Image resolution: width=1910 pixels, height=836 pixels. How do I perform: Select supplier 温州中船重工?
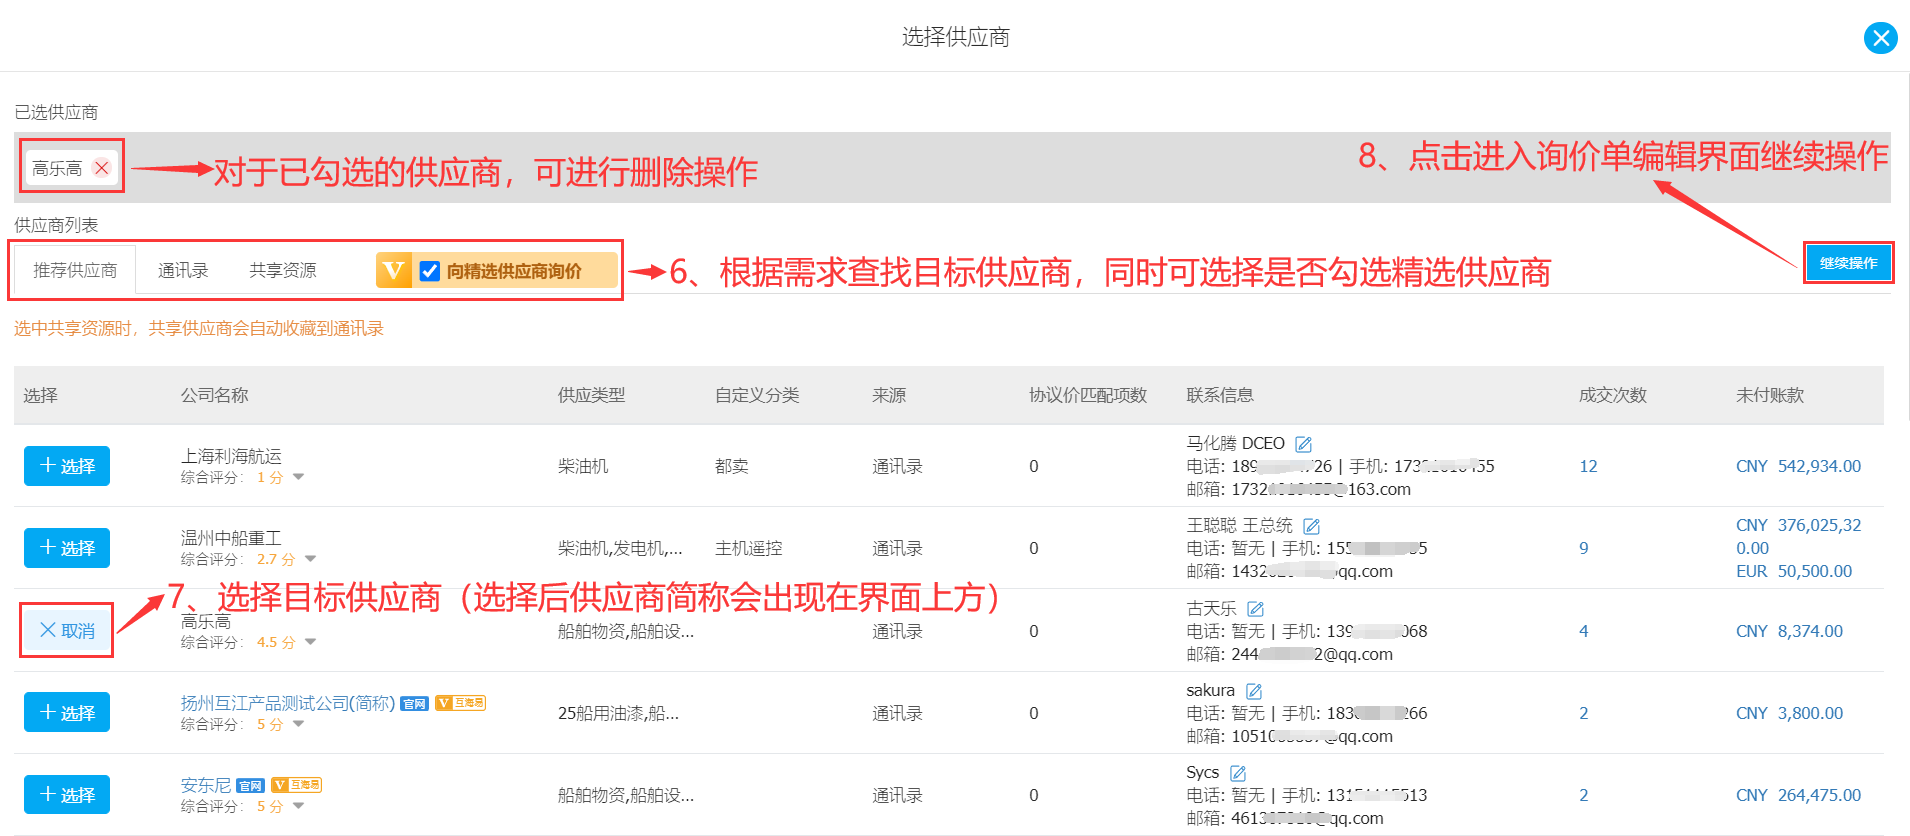(67, 548)
